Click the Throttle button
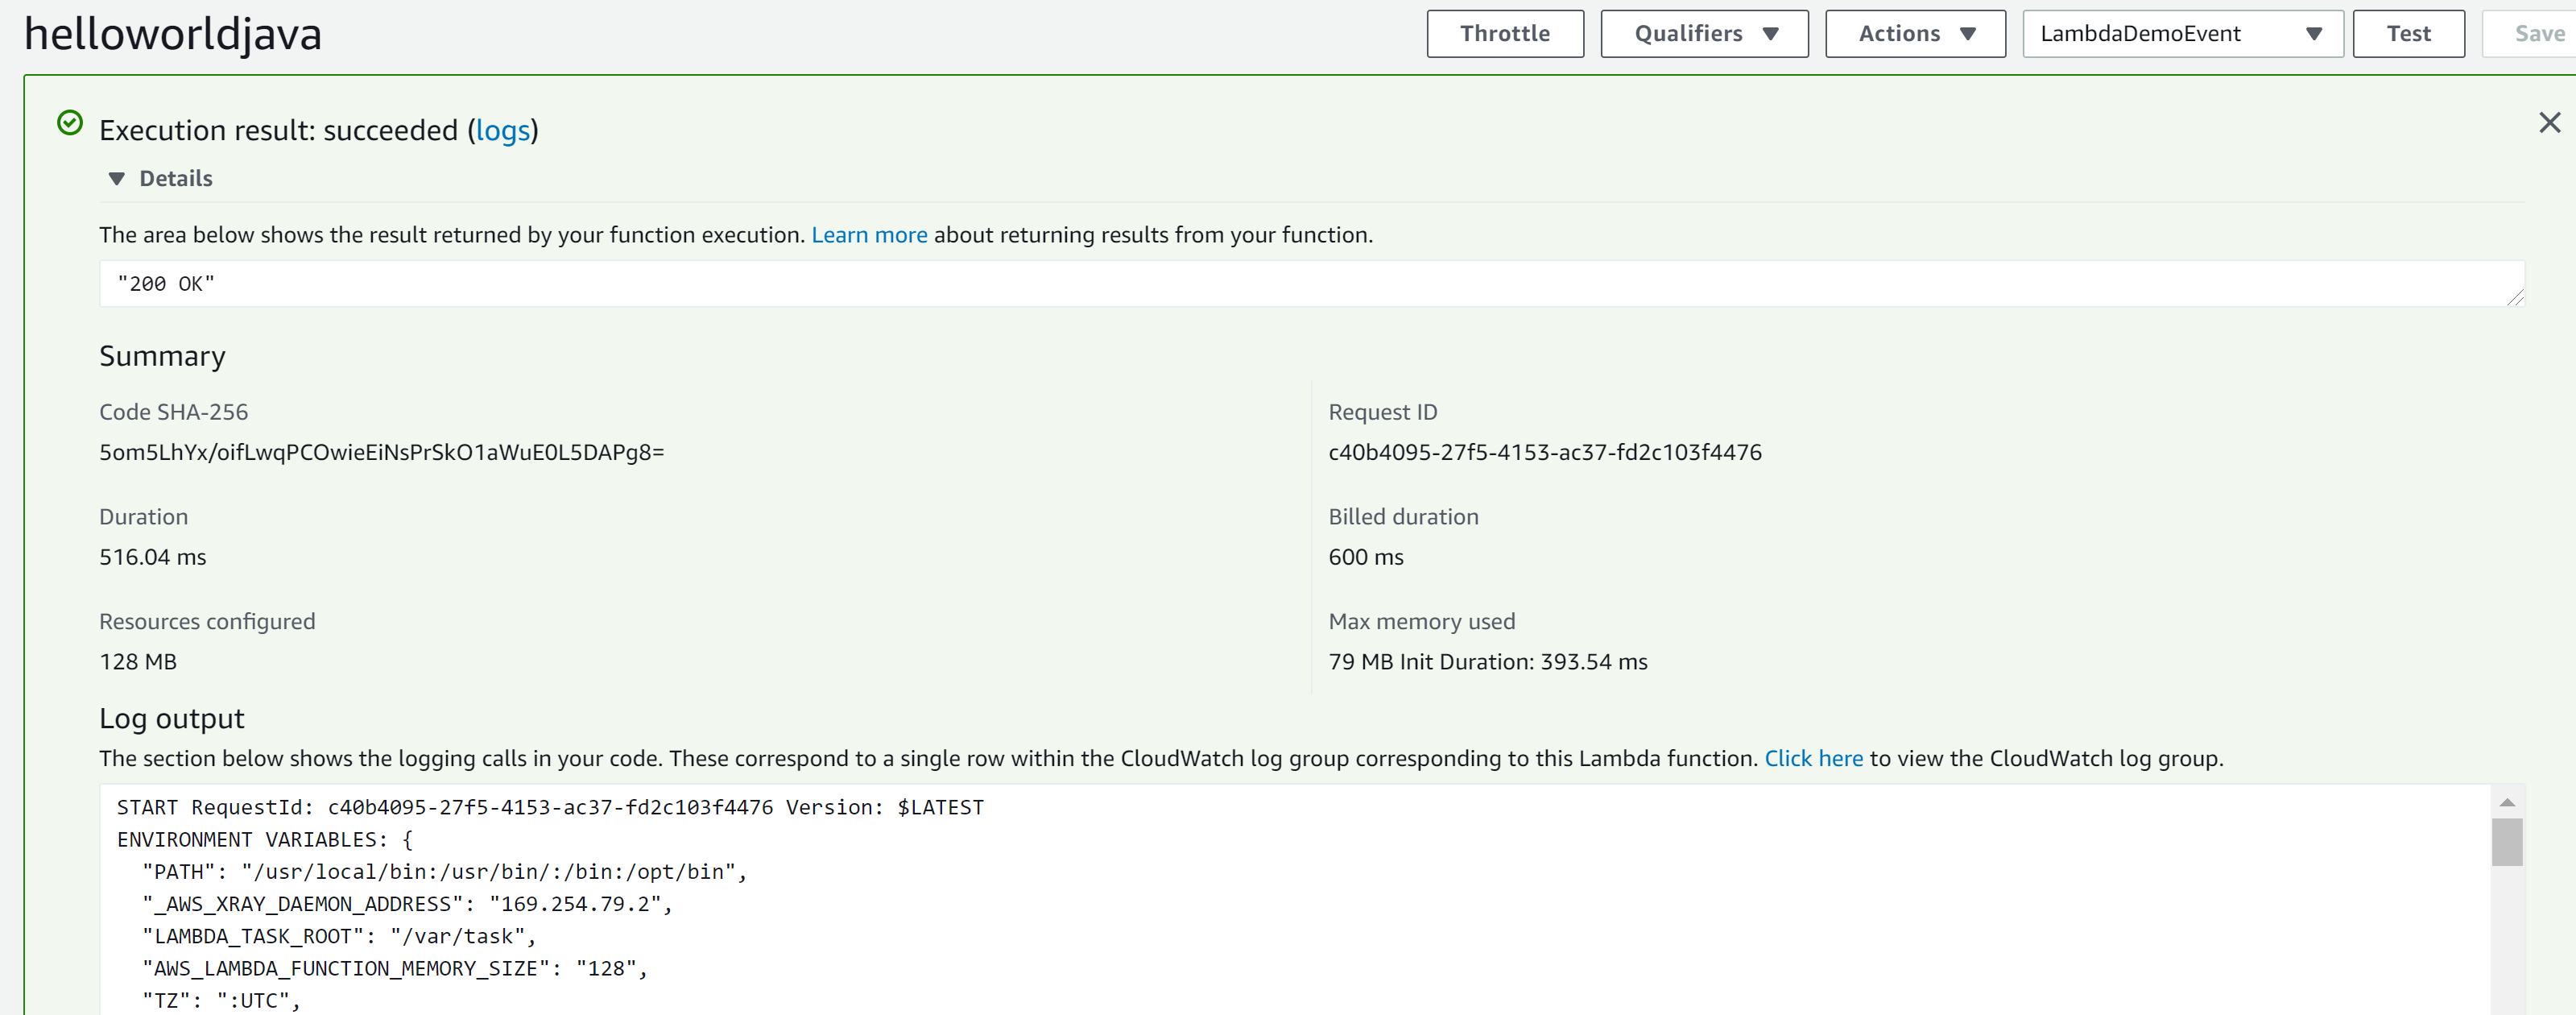2576x1015 pixels. point(1505,34)
